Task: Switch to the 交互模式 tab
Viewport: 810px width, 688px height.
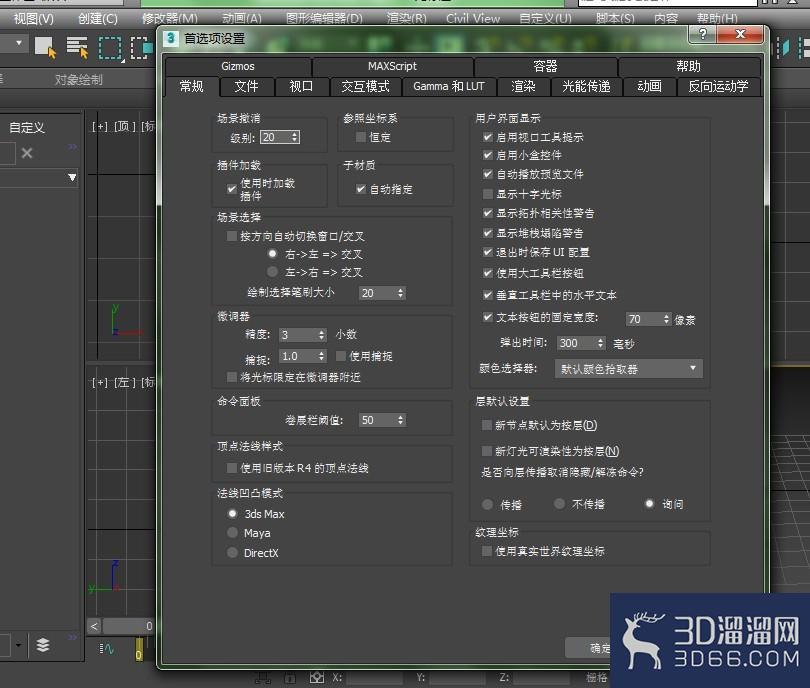Action: click(x=365, y=86)
